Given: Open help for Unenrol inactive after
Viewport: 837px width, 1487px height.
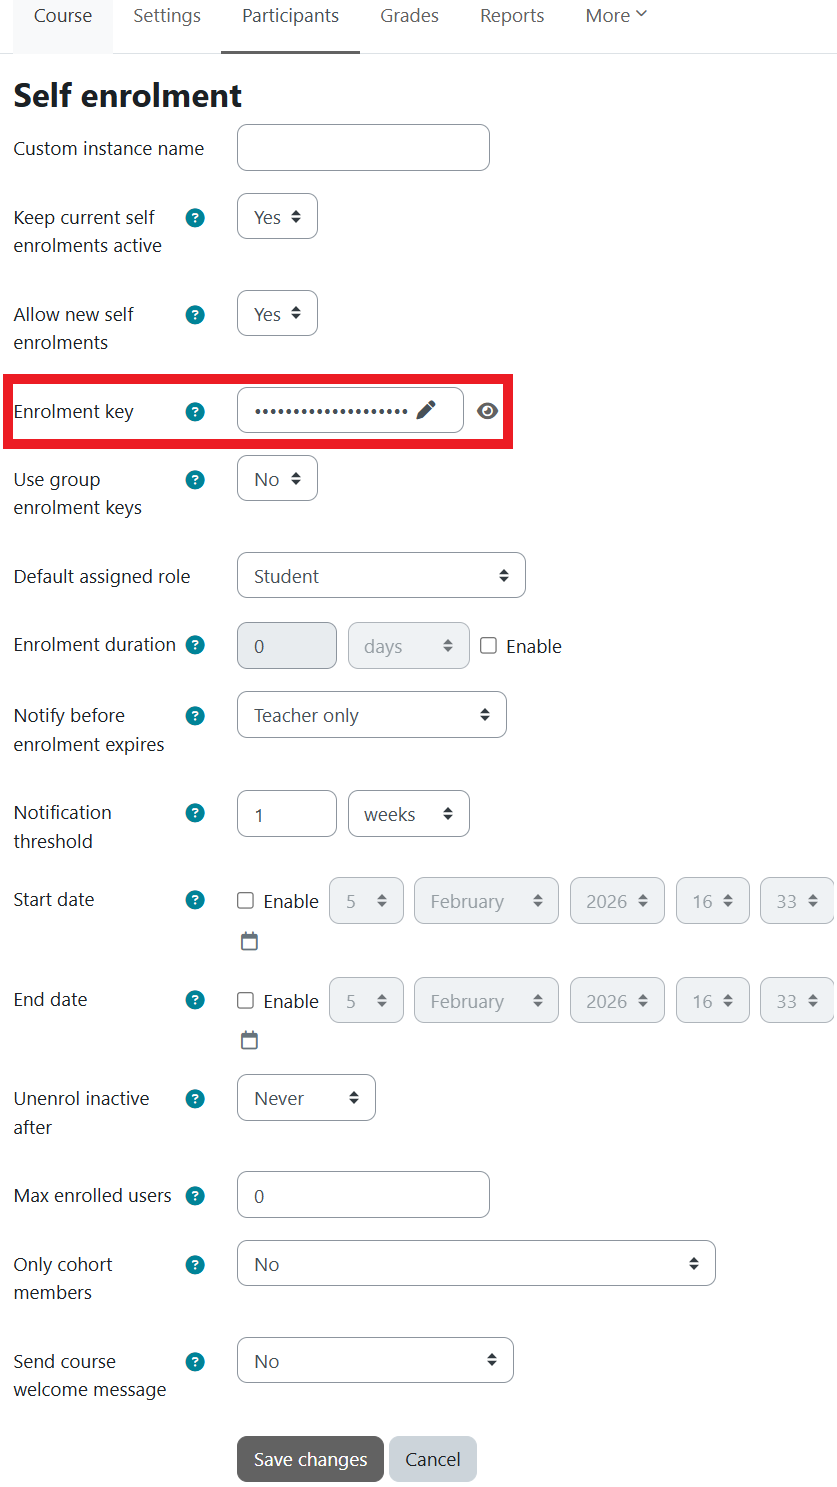Looking at the screenshot, I should pos(196,1099).
